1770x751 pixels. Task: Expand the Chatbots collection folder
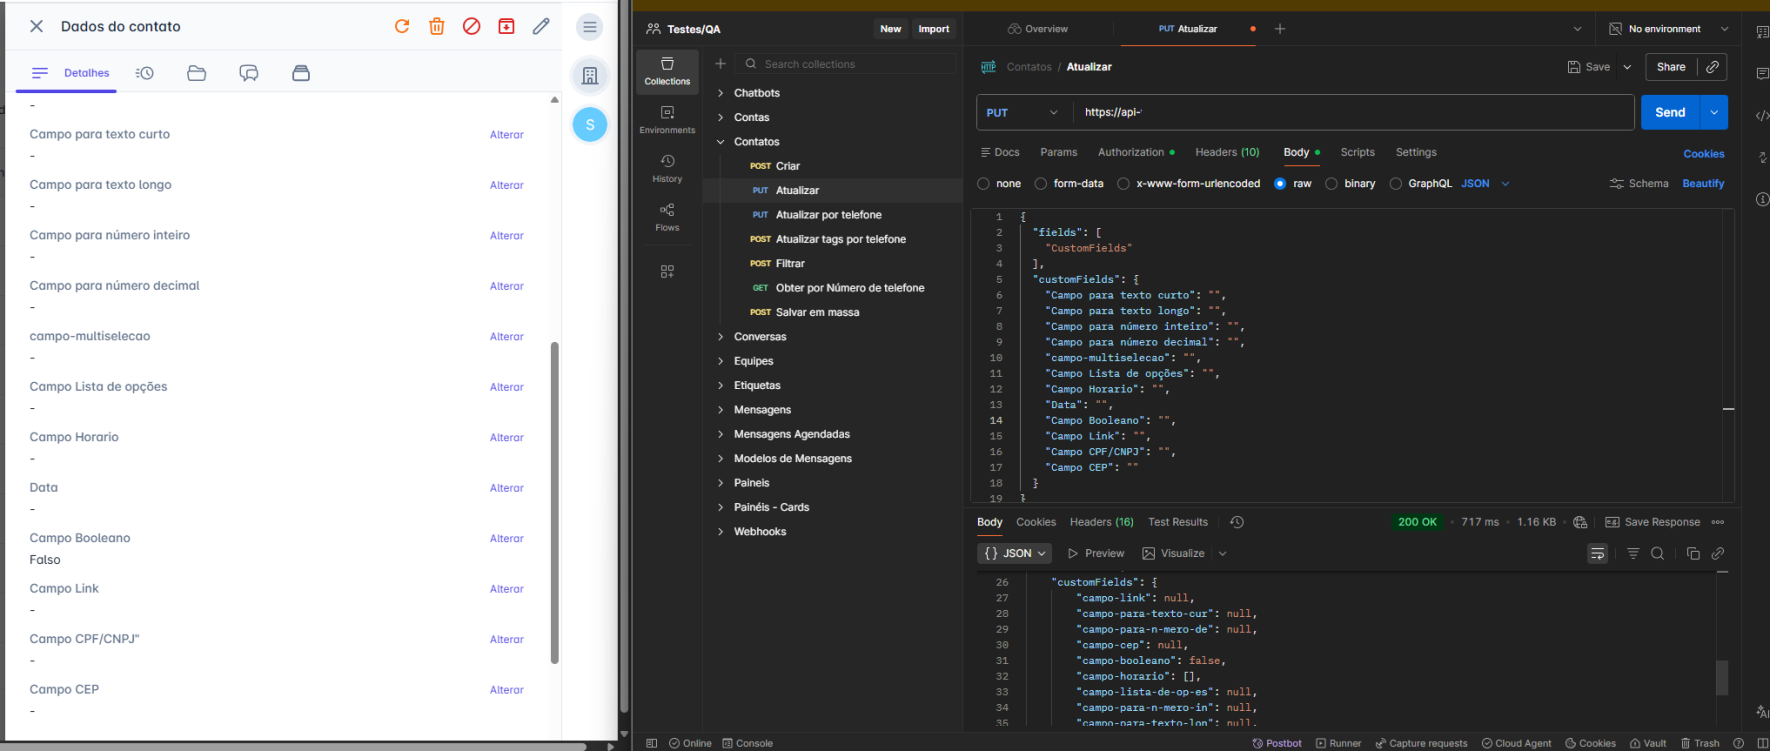tap(756, 93)
